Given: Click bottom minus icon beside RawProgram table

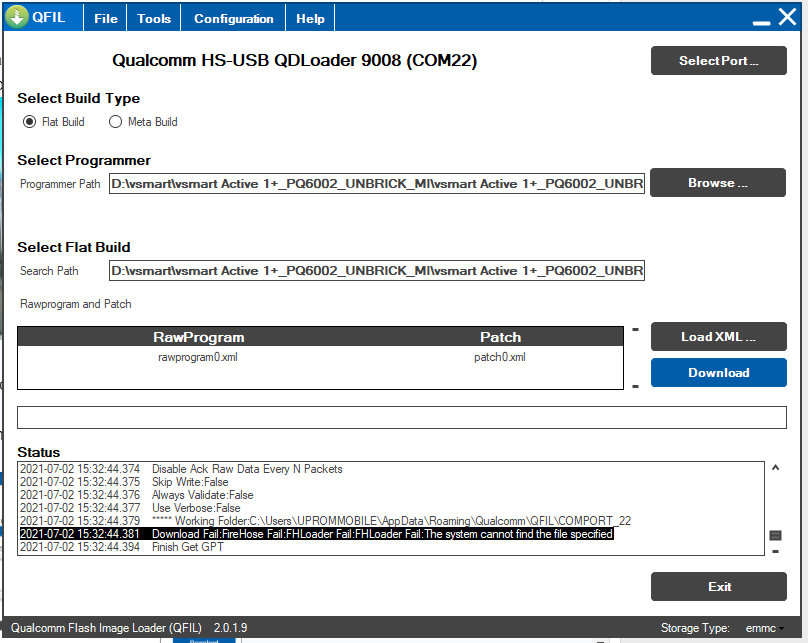Looking at the screenshot, I should pyautogui.click(x=635, y=386).
